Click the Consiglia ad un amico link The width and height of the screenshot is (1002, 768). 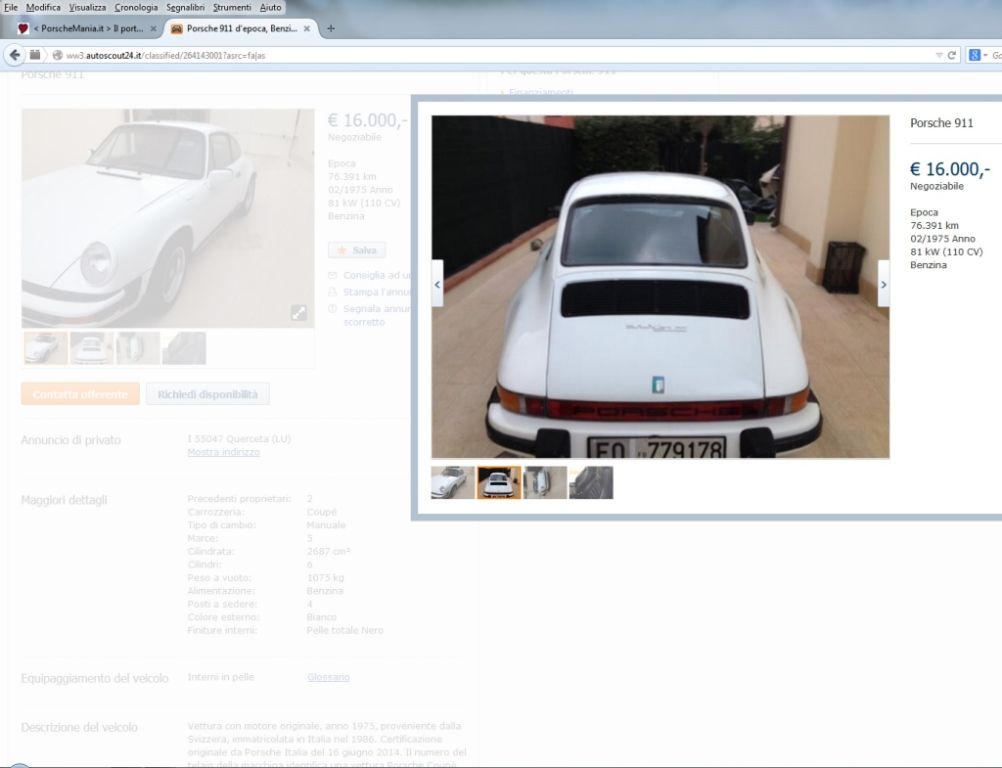[x=377, y=275]
